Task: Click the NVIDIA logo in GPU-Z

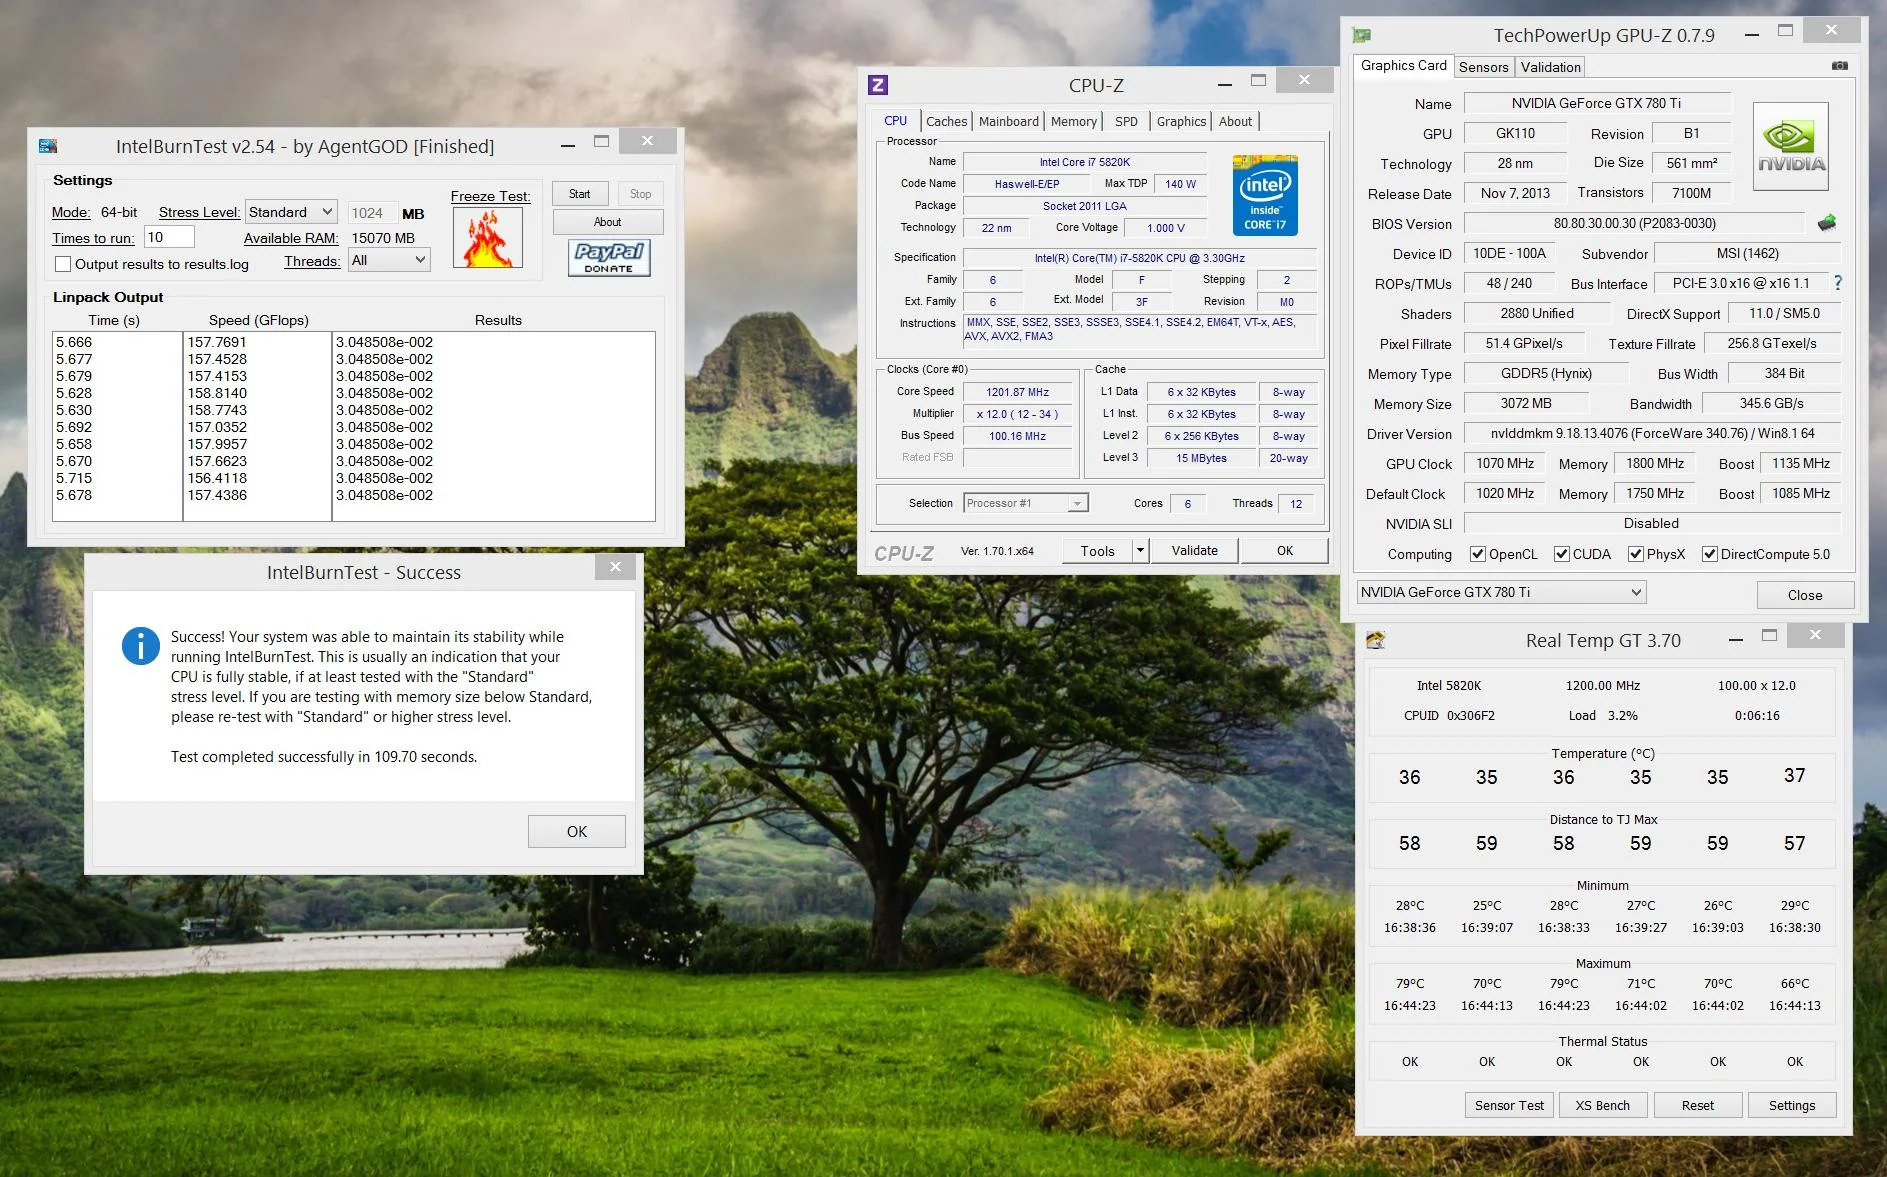Action: tap(1791, 147)
